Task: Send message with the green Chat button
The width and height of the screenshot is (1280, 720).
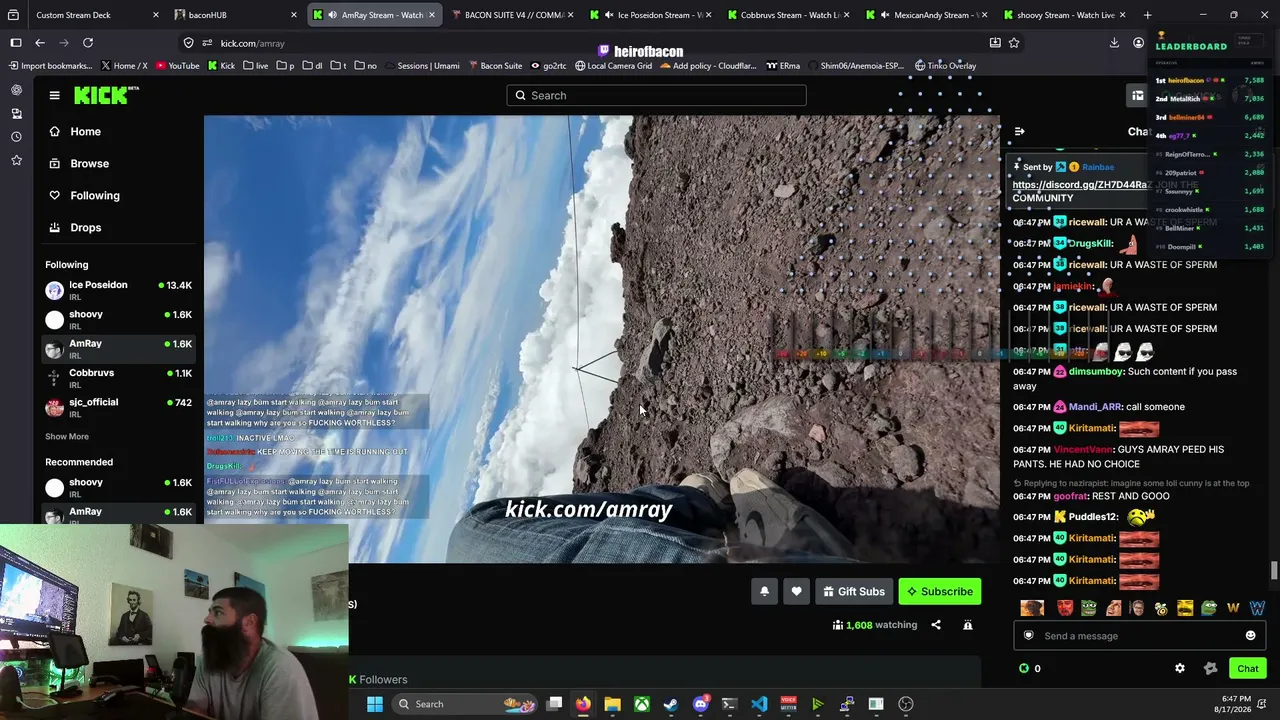Action: coord(1248,668)
